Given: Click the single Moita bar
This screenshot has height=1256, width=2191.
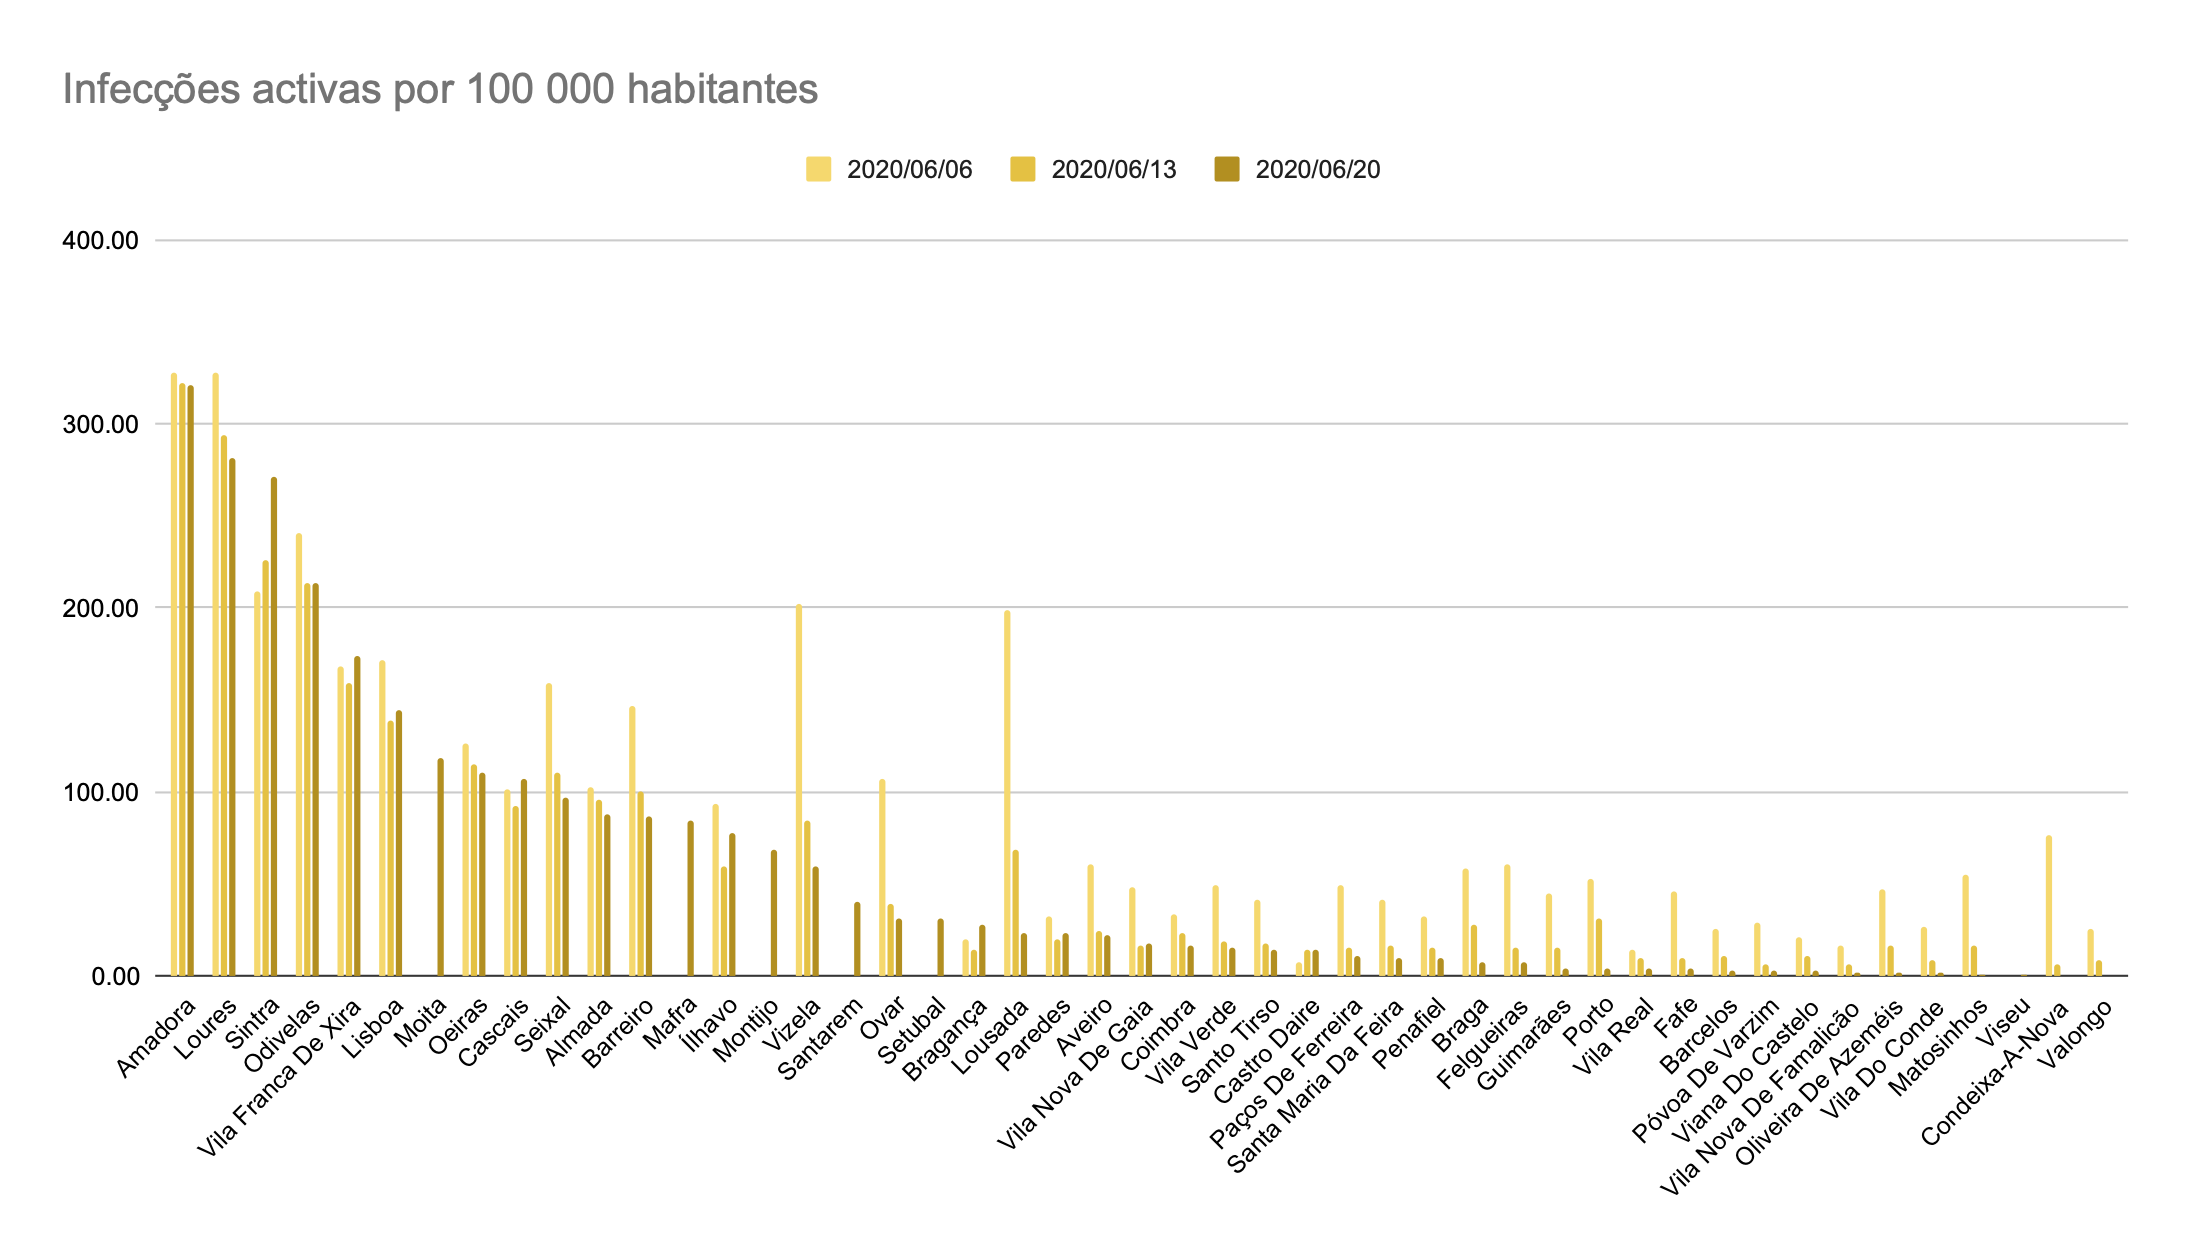Looking at the screenshot, I should (x=440, y=866).
